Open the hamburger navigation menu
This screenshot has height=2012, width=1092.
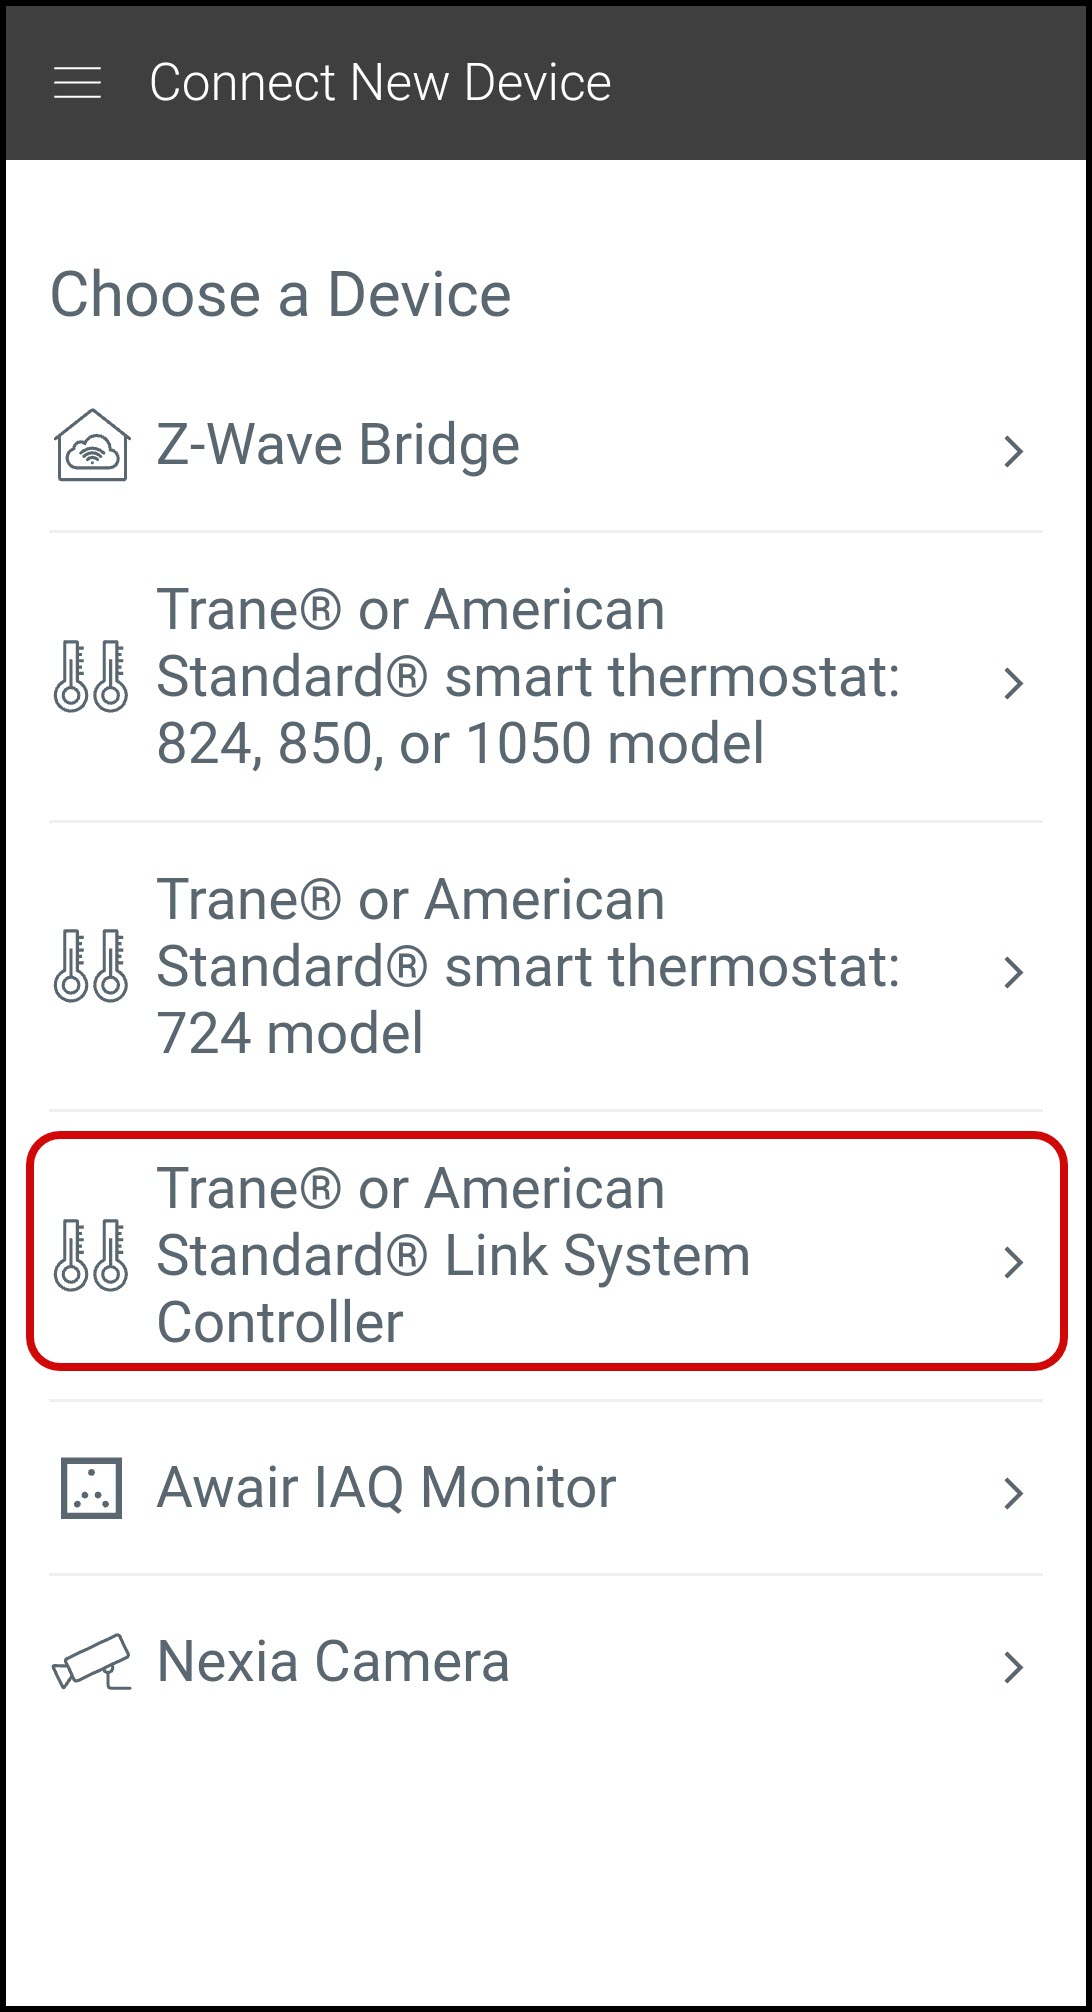[77, 83]
